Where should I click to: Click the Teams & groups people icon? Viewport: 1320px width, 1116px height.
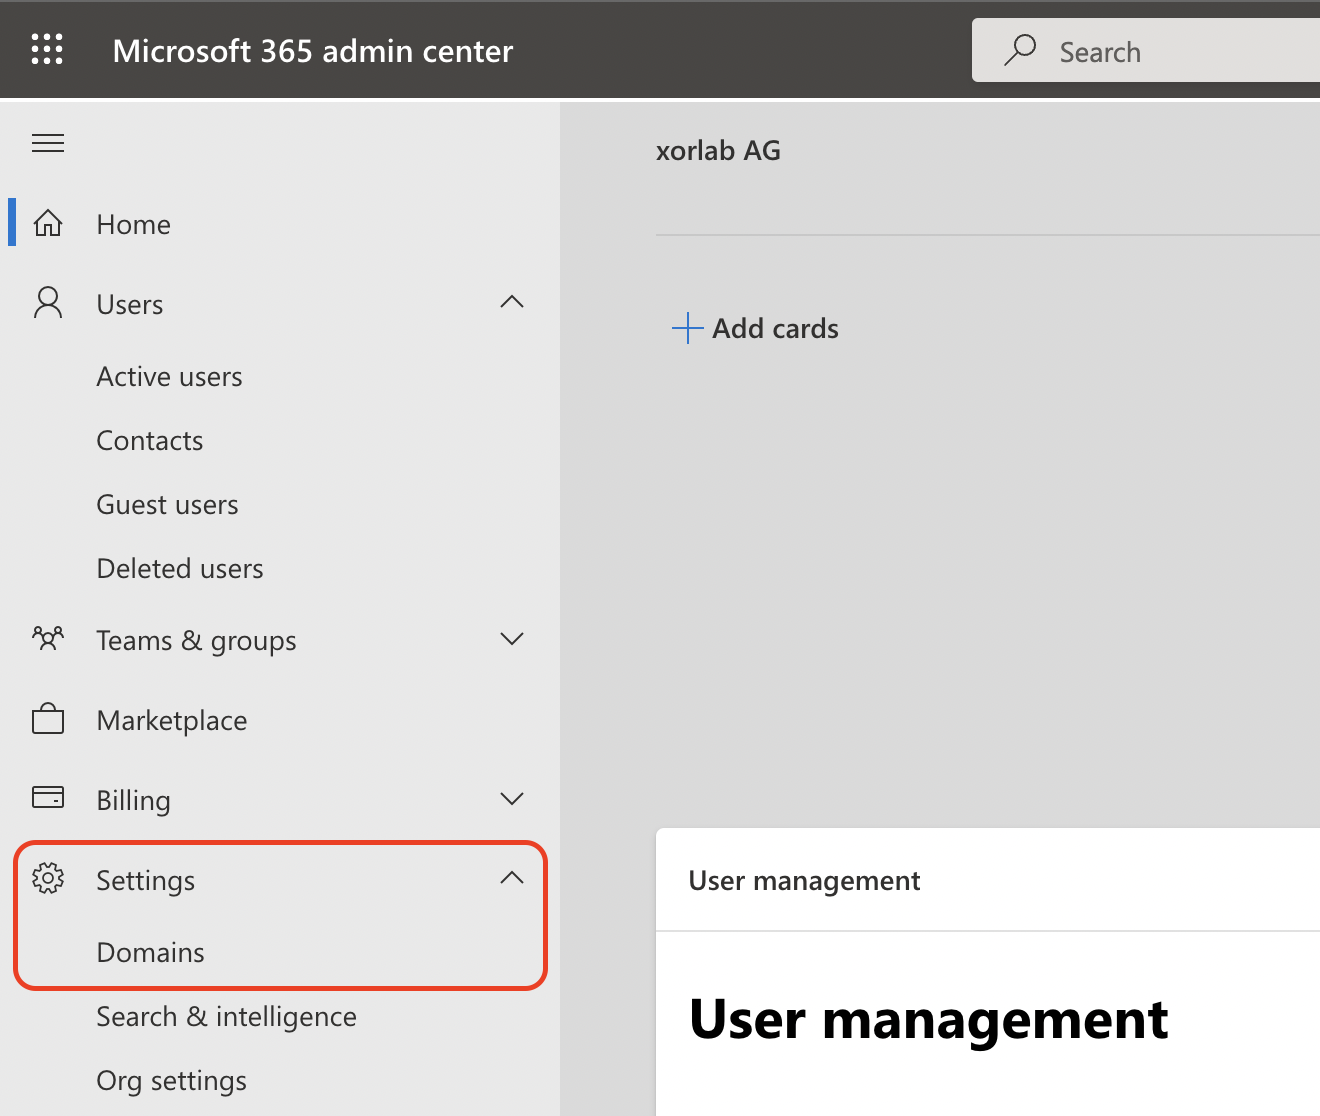[x=48, y=638]
